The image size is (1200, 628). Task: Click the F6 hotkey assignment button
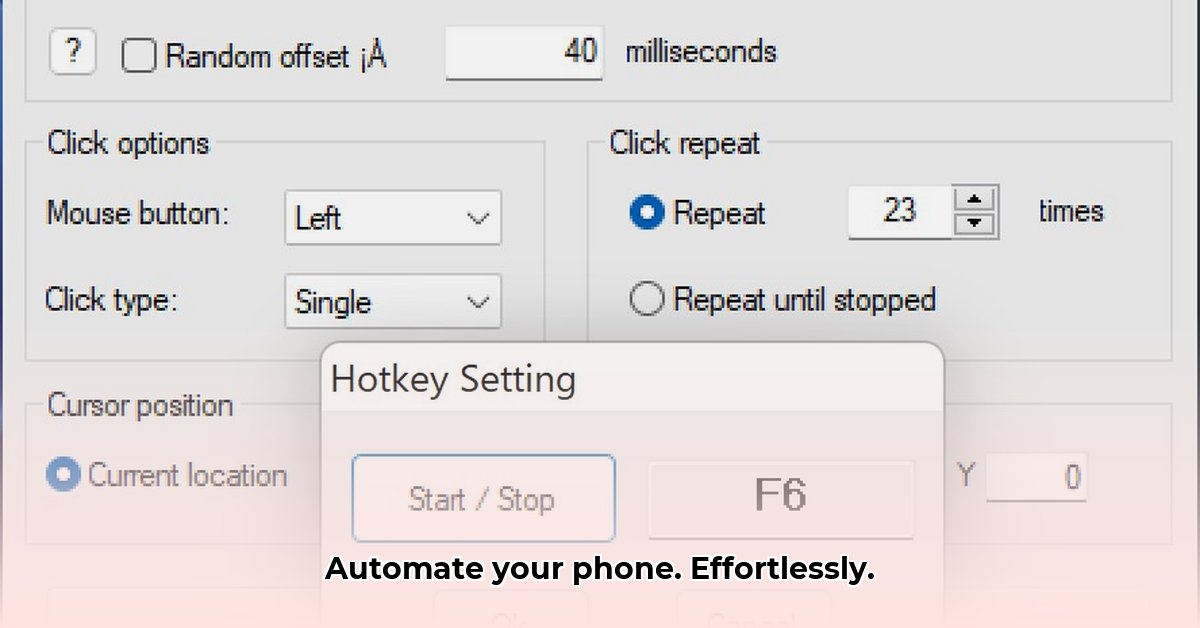782,498
